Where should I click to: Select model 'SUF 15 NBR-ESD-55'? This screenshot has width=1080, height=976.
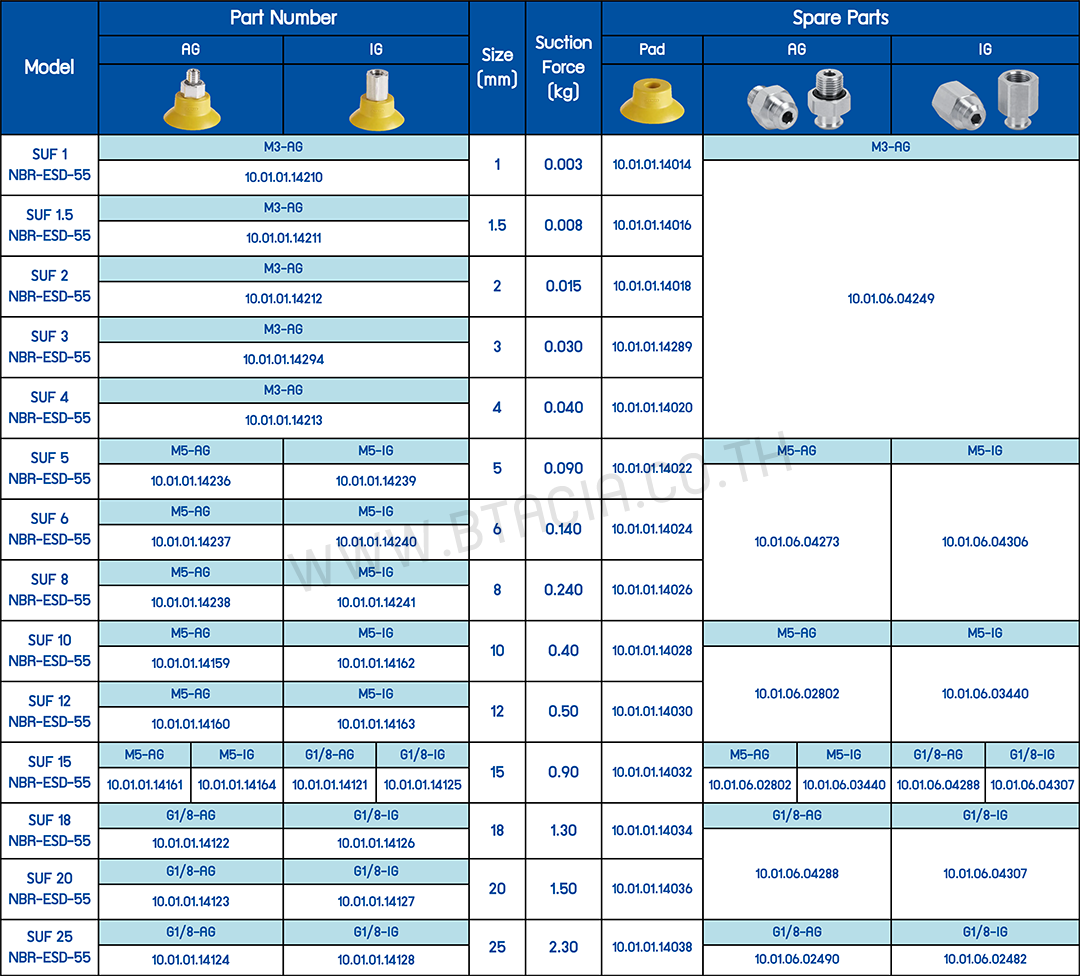pyautogui.click(x=50, y=772)
